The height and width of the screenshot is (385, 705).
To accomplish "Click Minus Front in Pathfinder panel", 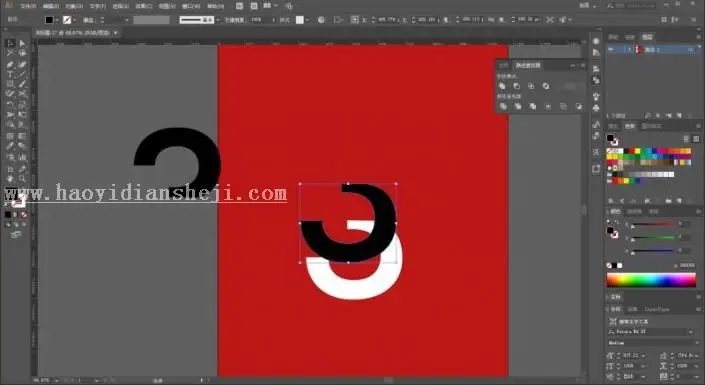I will click(x=517, y=86).
